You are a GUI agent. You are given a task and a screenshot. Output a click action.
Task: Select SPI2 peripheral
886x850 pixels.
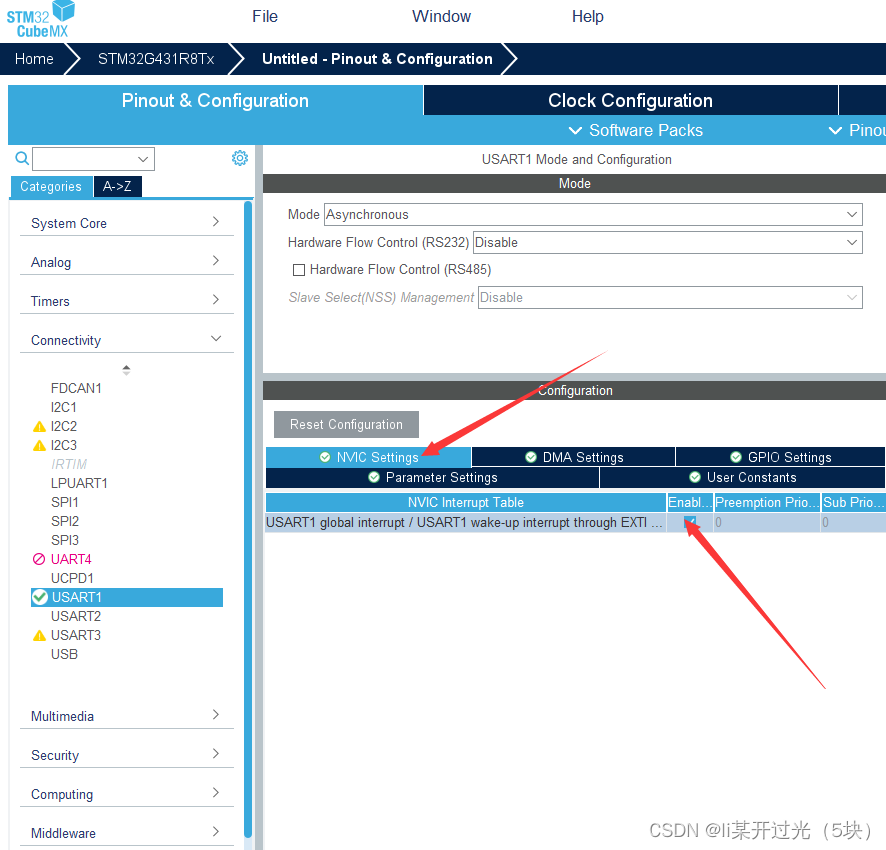coord(64,522)
